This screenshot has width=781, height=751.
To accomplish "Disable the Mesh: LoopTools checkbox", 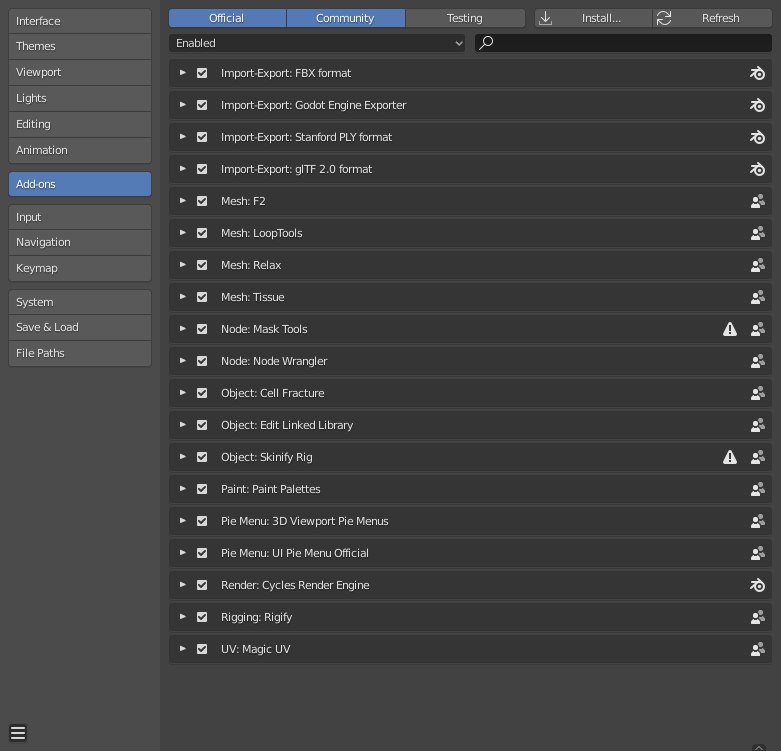I will (x=202, y=233).
